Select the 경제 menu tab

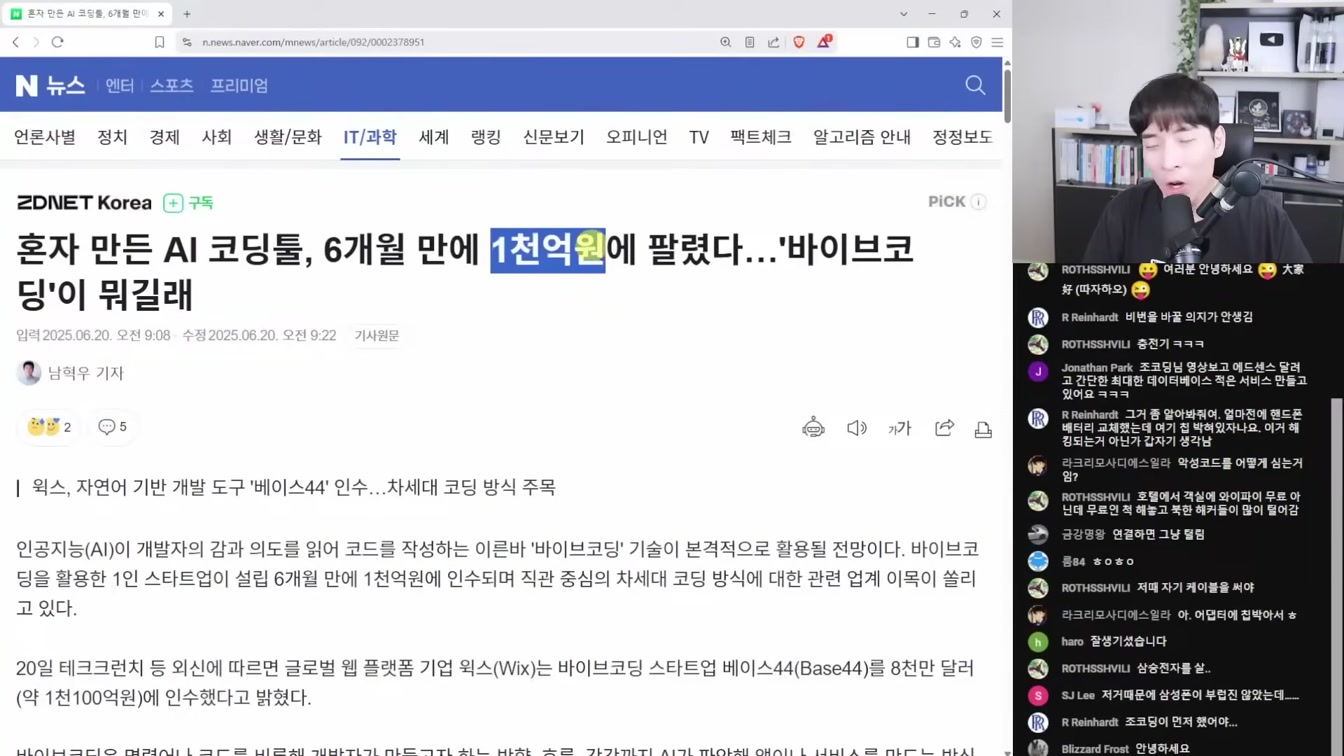click(x=164, y=137)
